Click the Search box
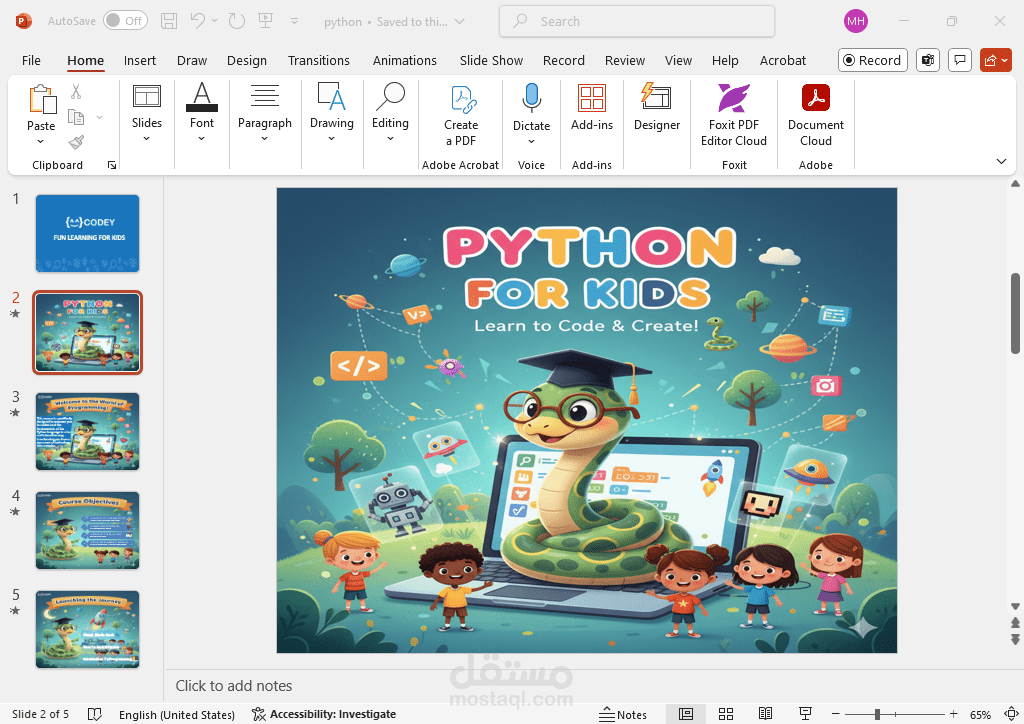This screenshot has width=1024, height=724. pos(637,21)
